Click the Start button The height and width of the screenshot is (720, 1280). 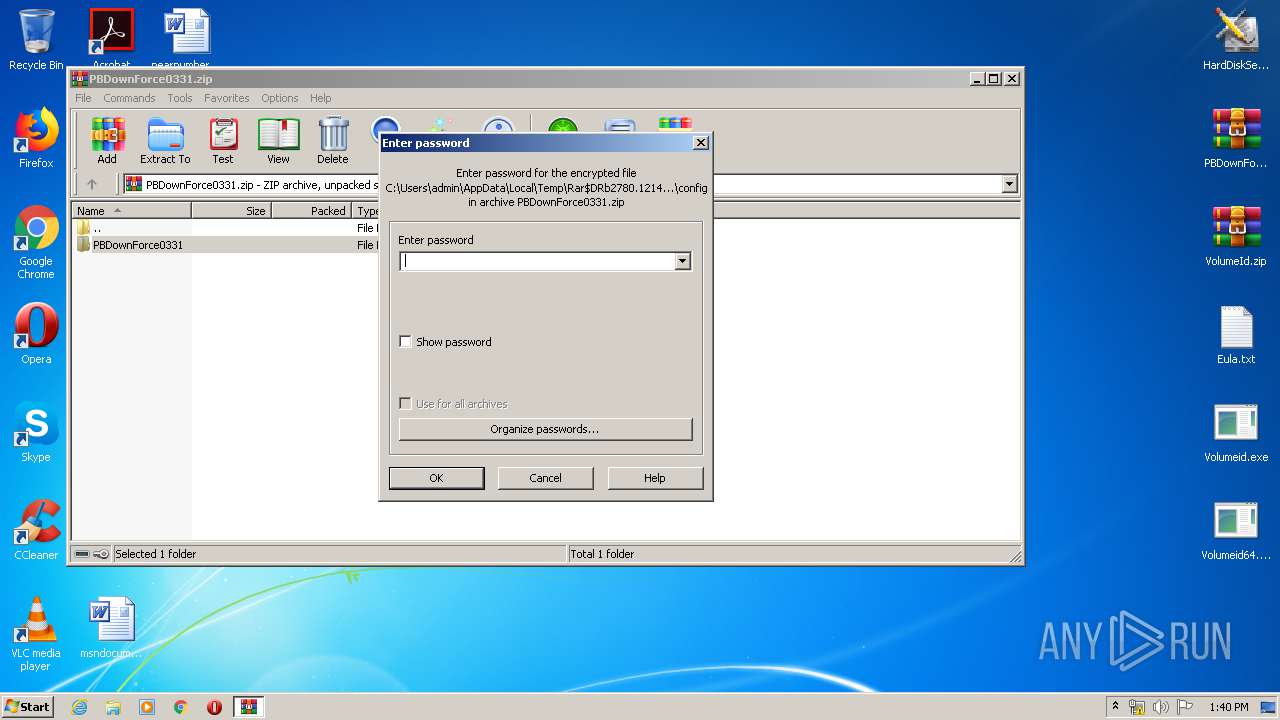pos(28,707)
